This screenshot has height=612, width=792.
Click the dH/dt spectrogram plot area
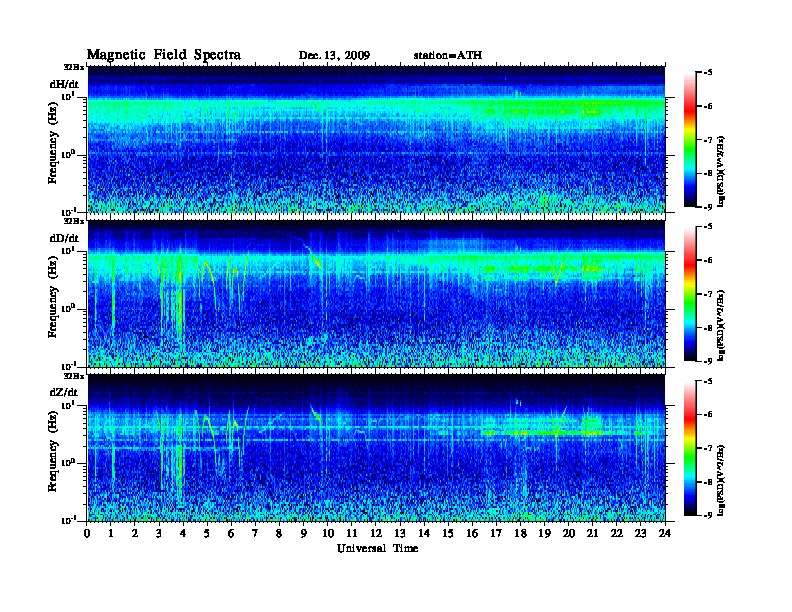click(x=376, y=139)
